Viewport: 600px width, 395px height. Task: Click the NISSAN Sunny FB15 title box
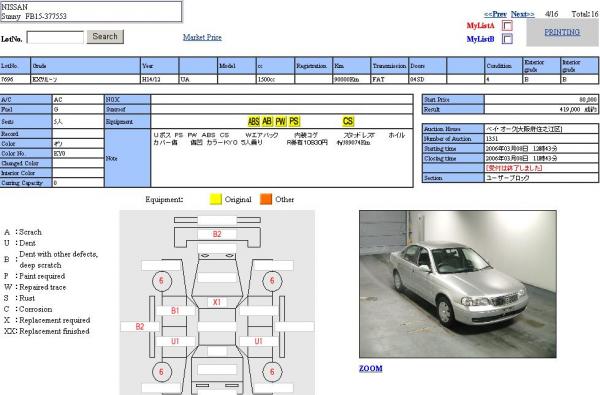[x=91, y=11]
